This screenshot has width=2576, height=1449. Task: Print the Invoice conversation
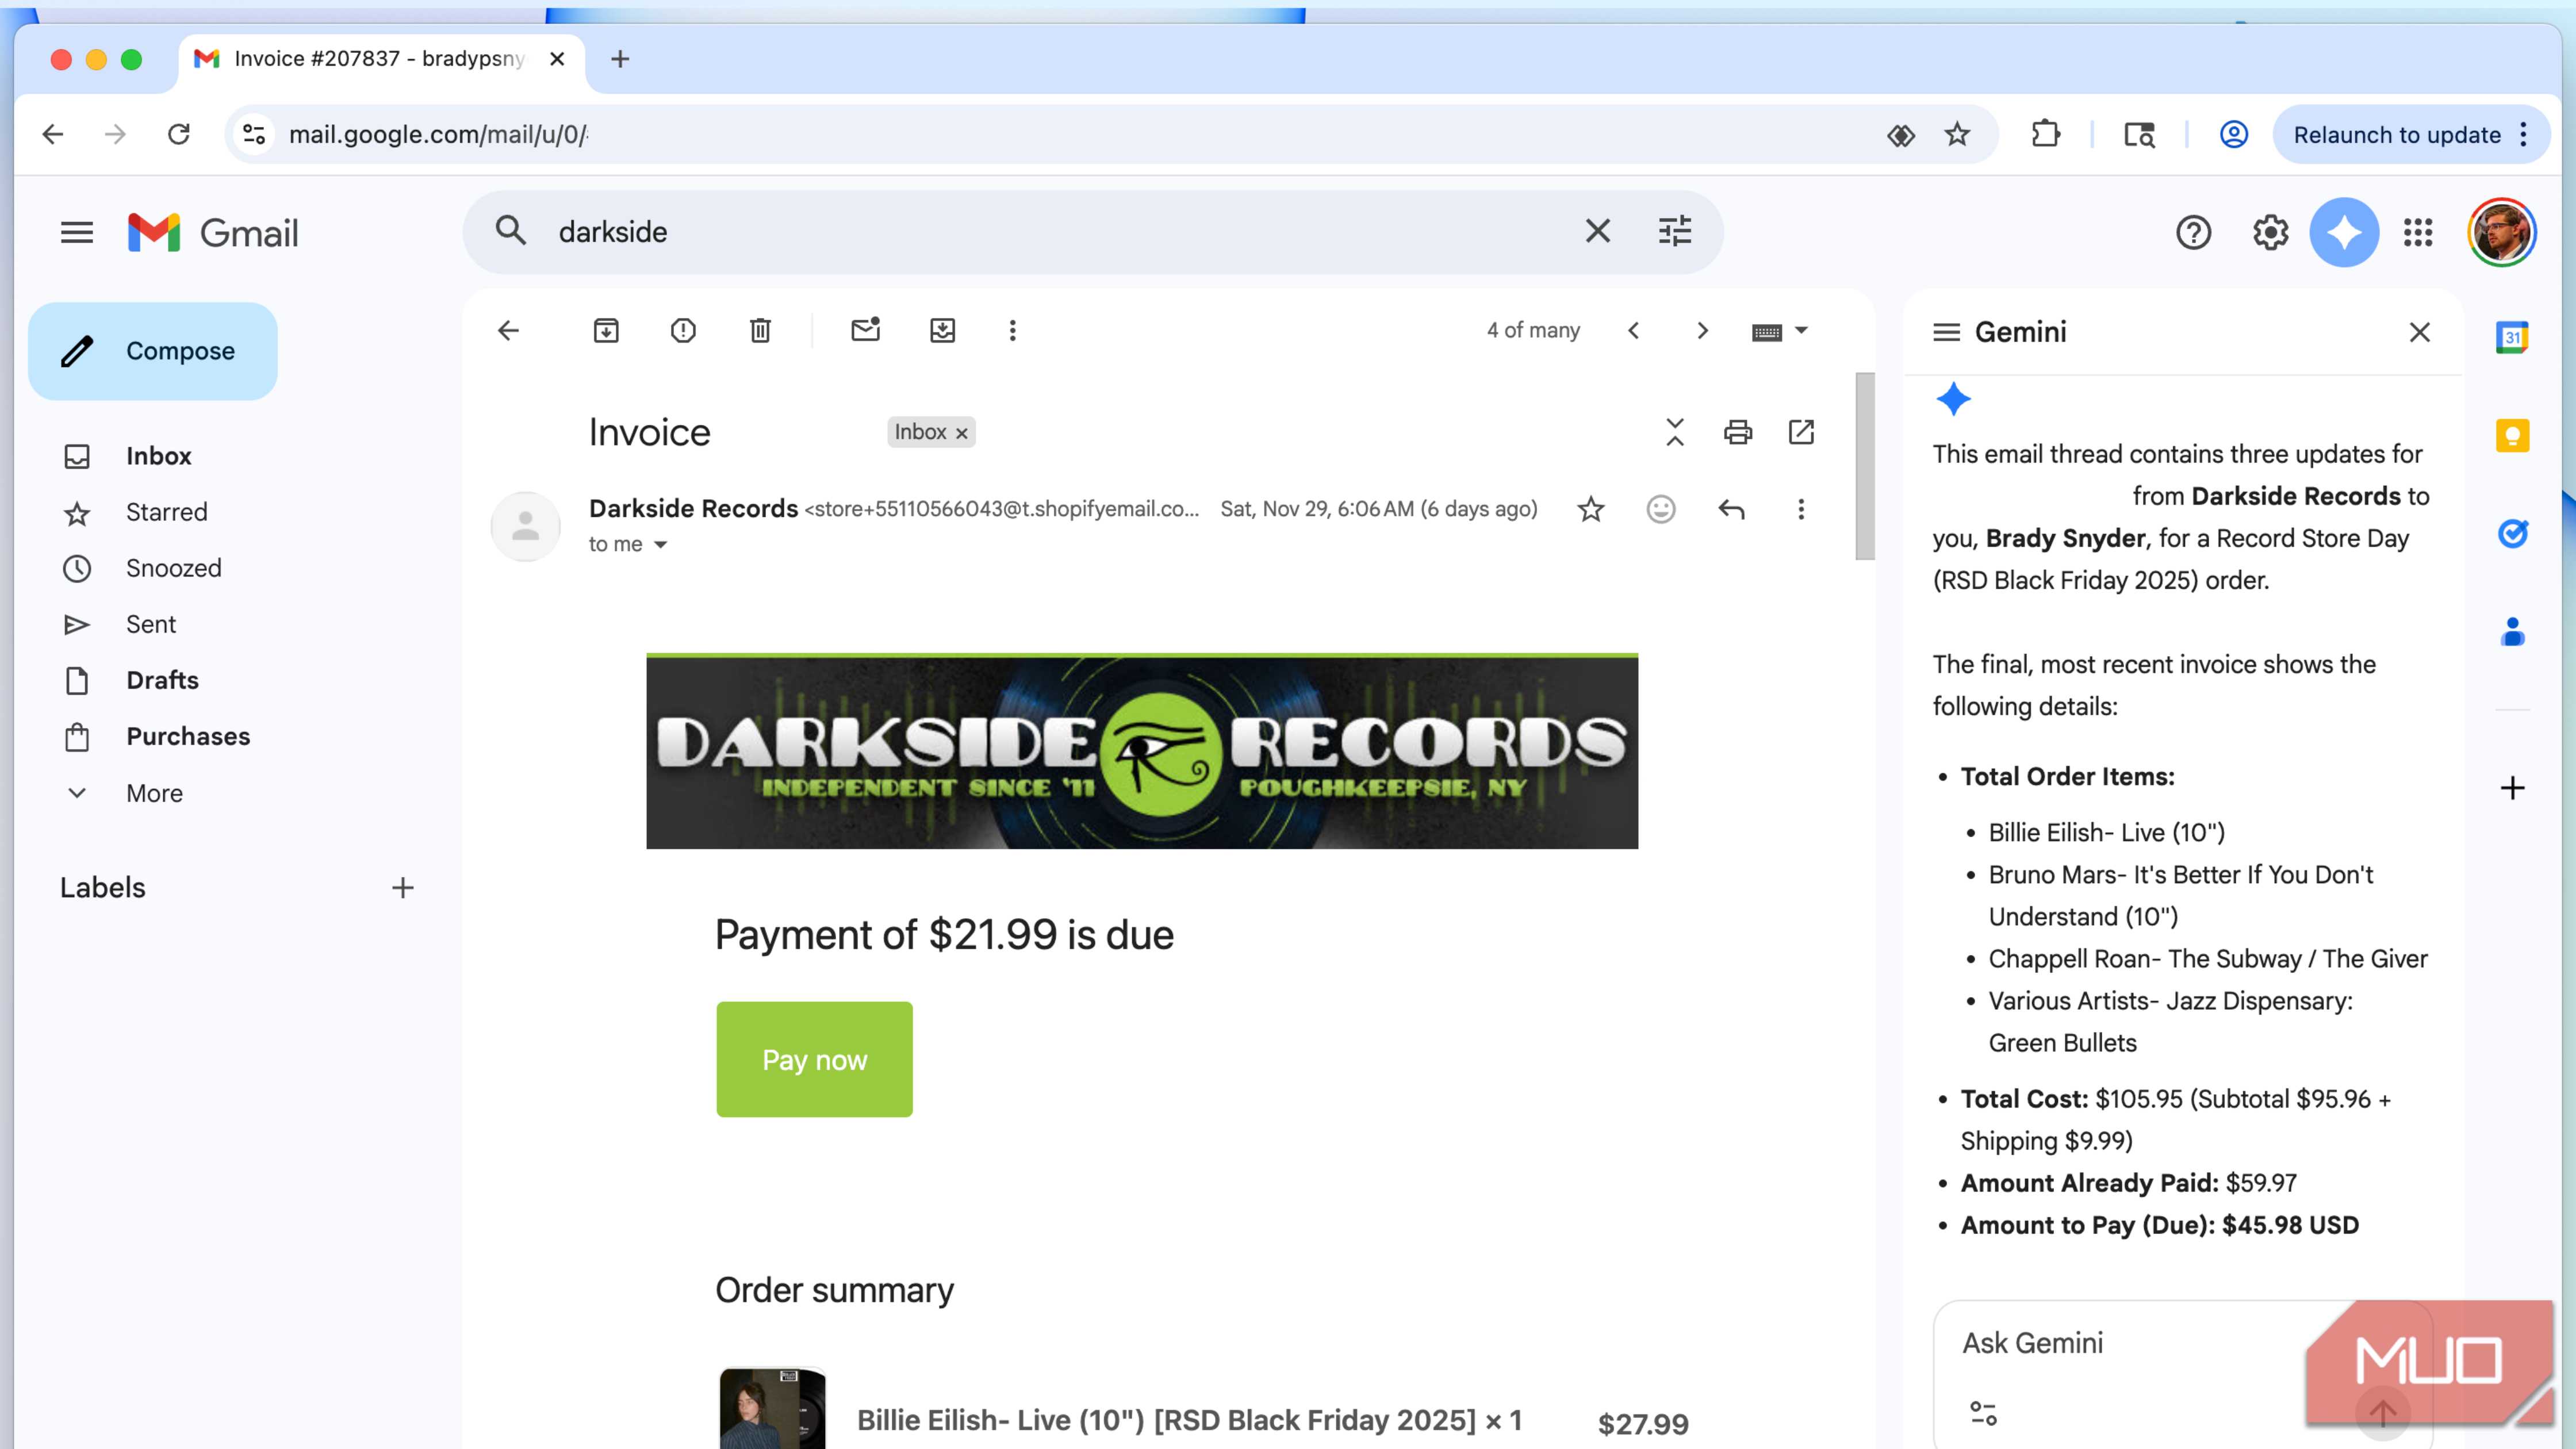[x=1738, y=432]
